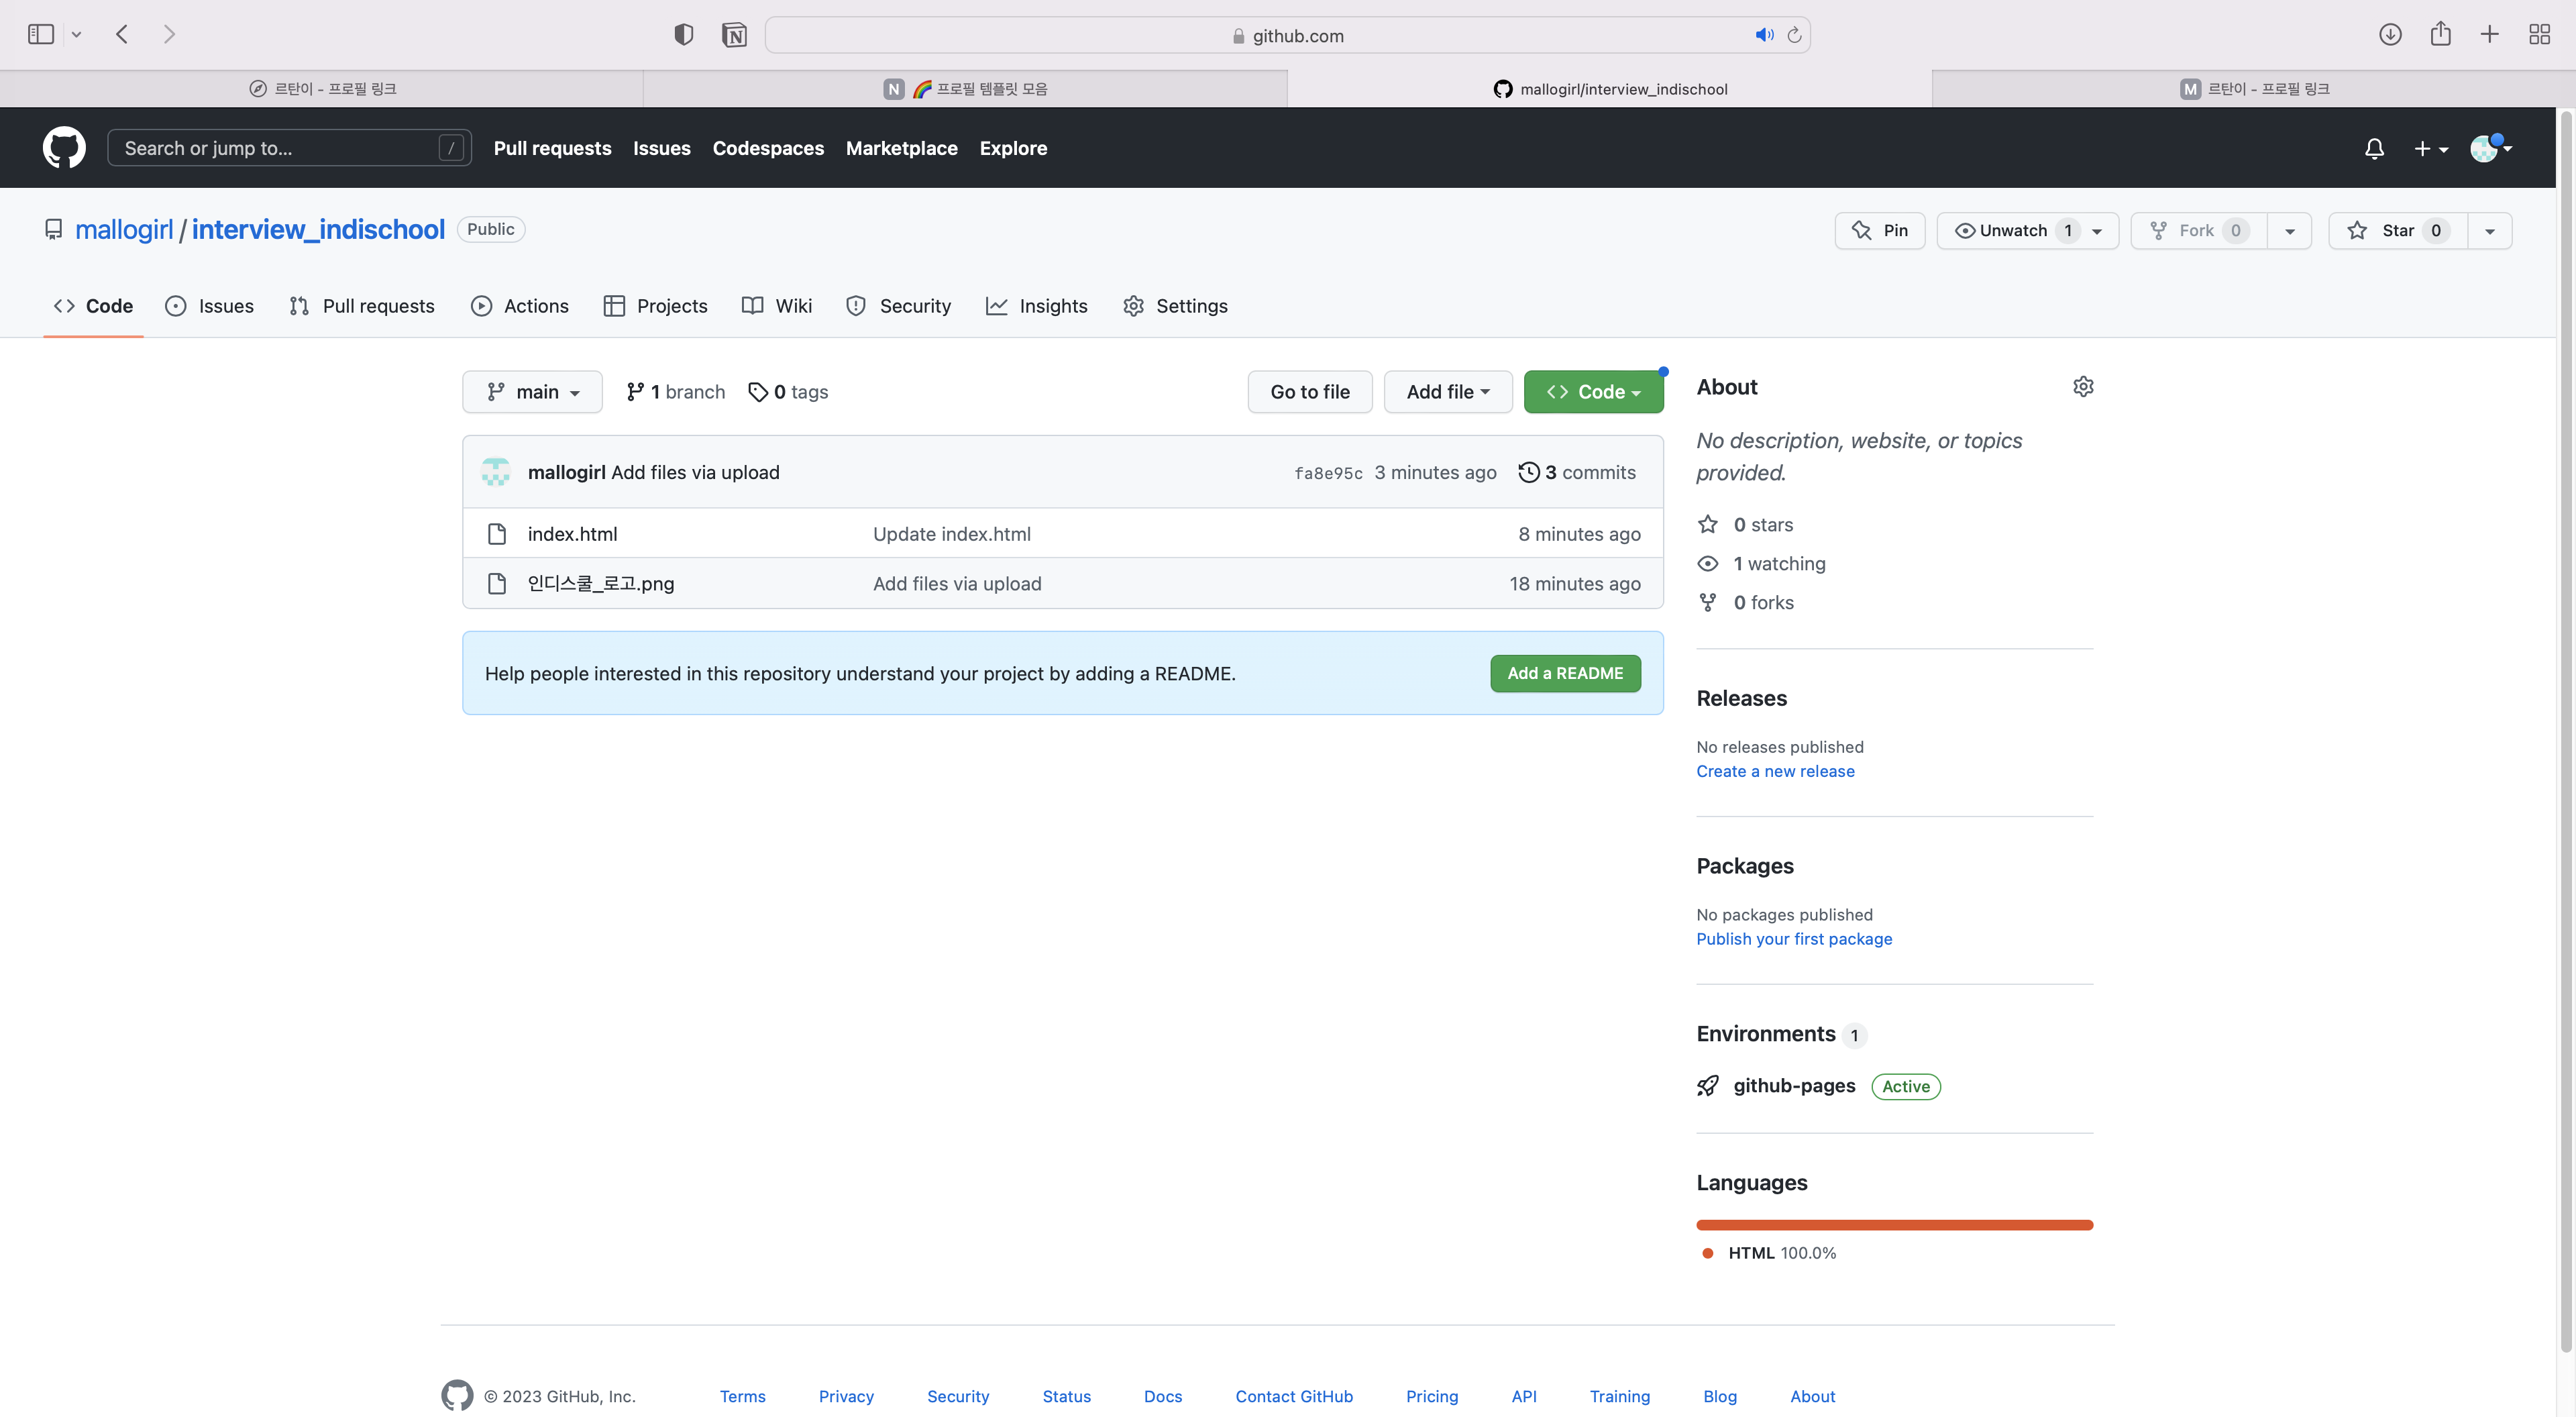Click Go to file button
The height and width of the screenshot is (1417, 2576).
[1310, 392]
